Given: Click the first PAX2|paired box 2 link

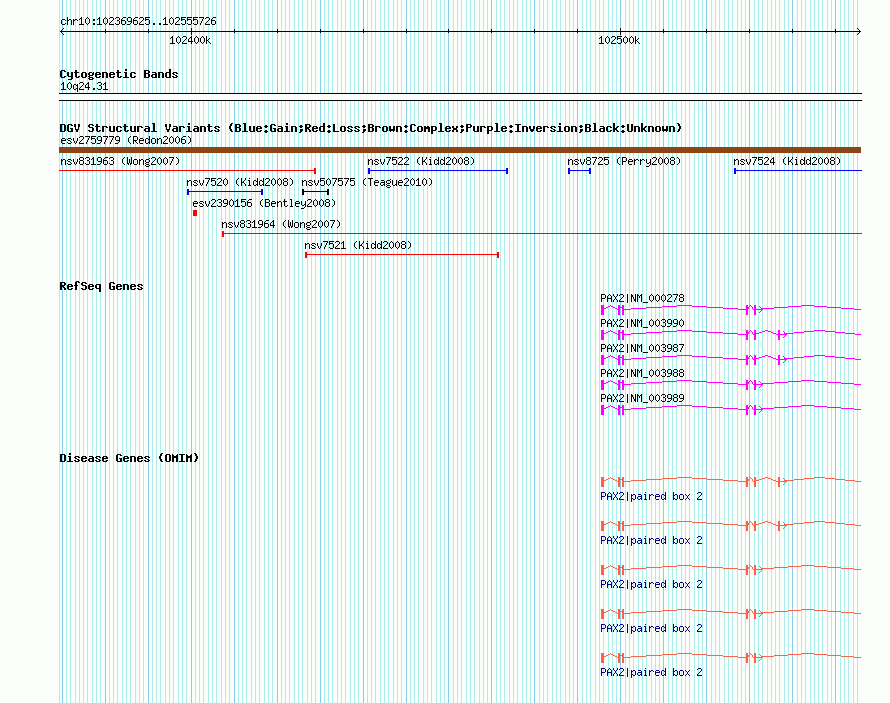Looking at the screenshot, I should 651,496.
